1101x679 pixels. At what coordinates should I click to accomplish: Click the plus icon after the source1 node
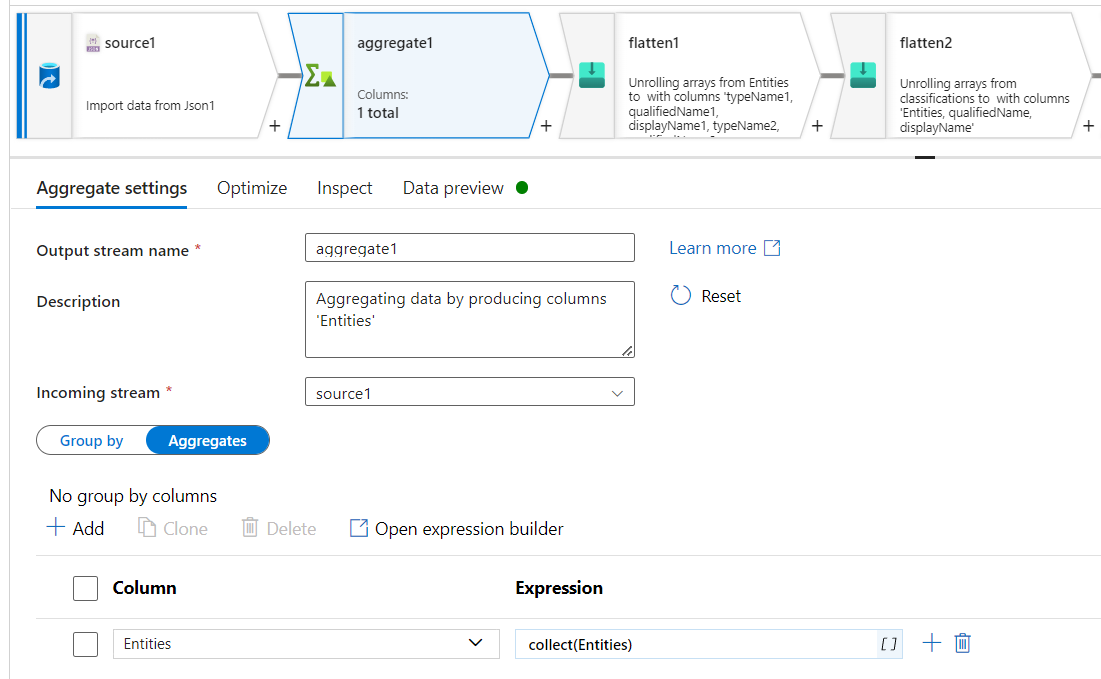pos(274,126)
